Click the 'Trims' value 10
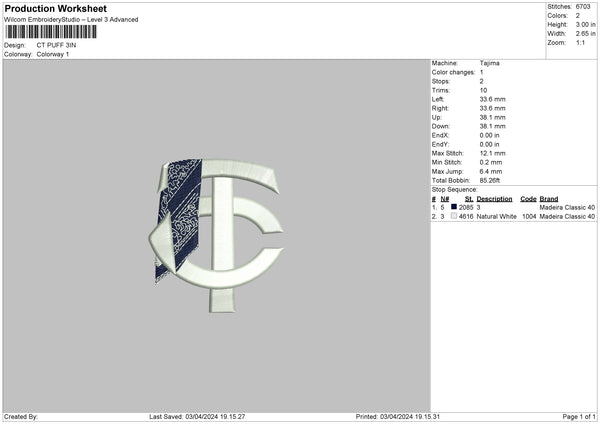 (483, 90)
